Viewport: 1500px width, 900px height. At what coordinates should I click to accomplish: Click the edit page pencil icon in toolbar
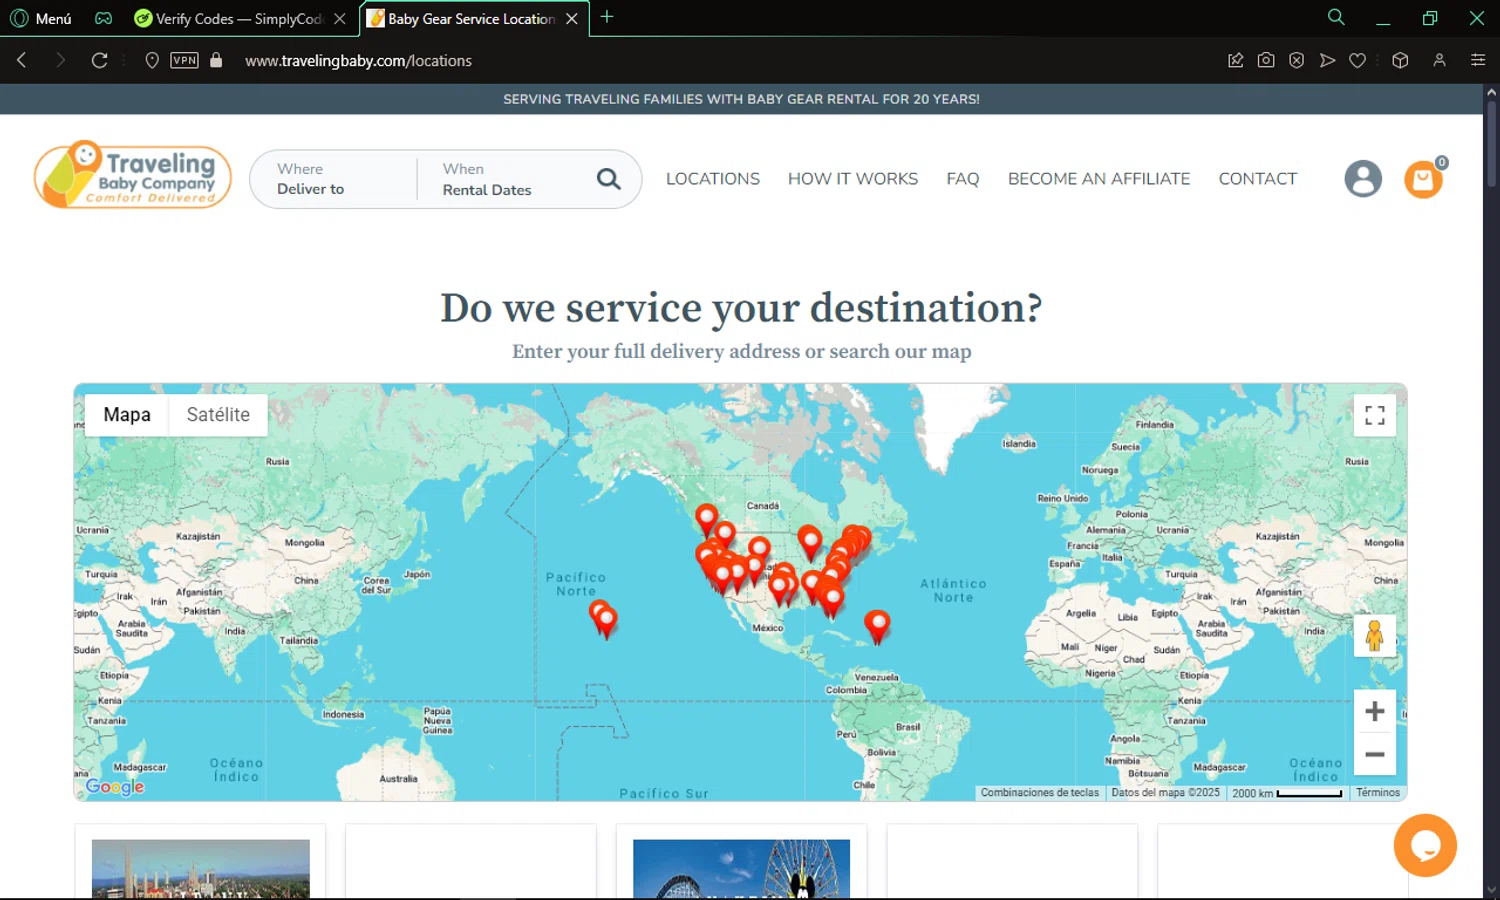(1236, 60)
